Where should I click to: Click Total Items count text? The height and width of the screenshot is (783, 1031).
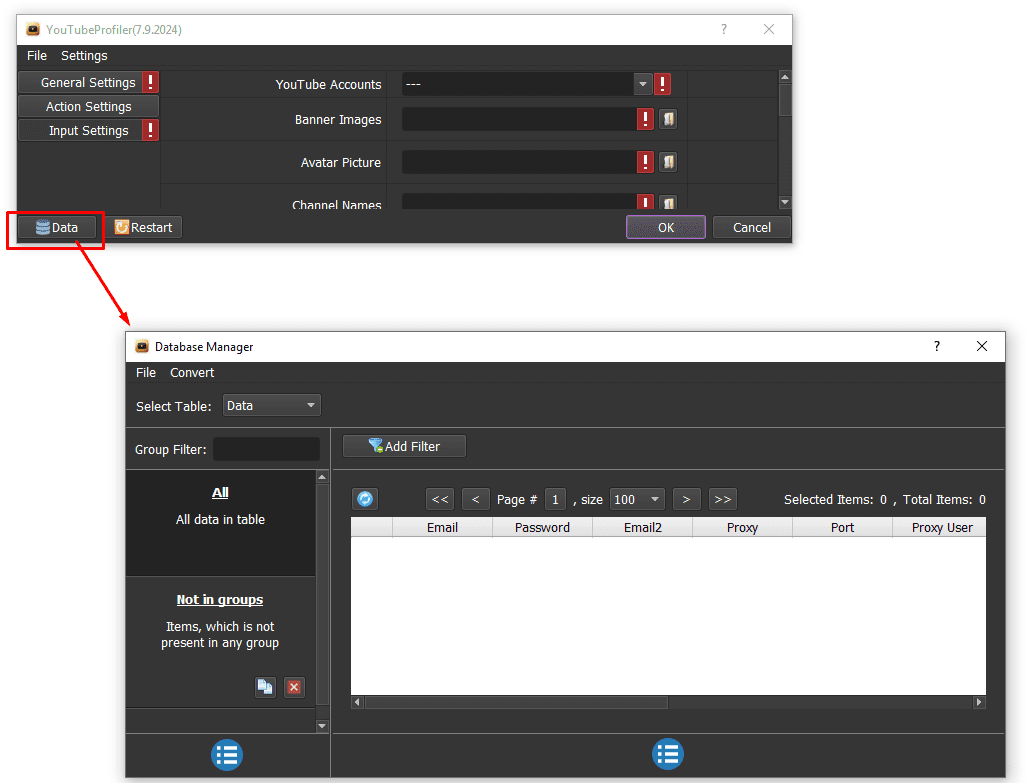pos(944,500)
